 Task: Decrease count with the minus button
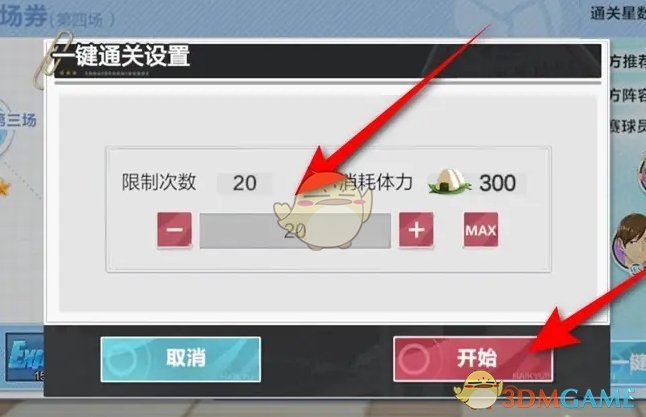click(x=174, y=230)
